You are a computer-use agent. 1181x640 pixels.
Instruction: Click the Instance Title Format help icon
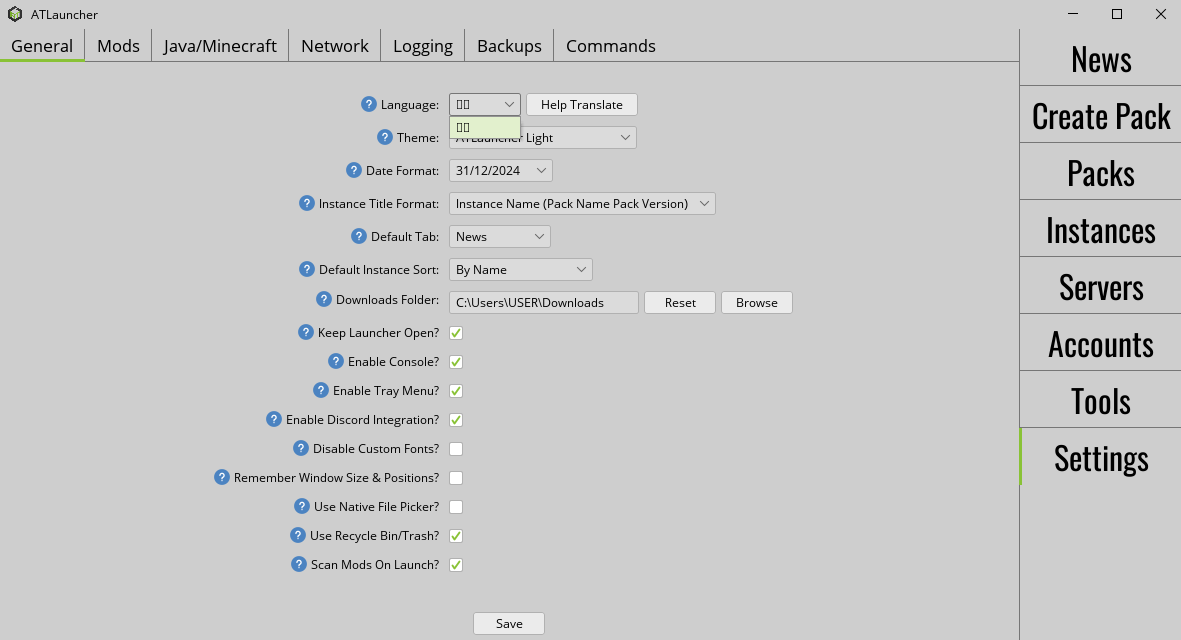pos(307,203)
